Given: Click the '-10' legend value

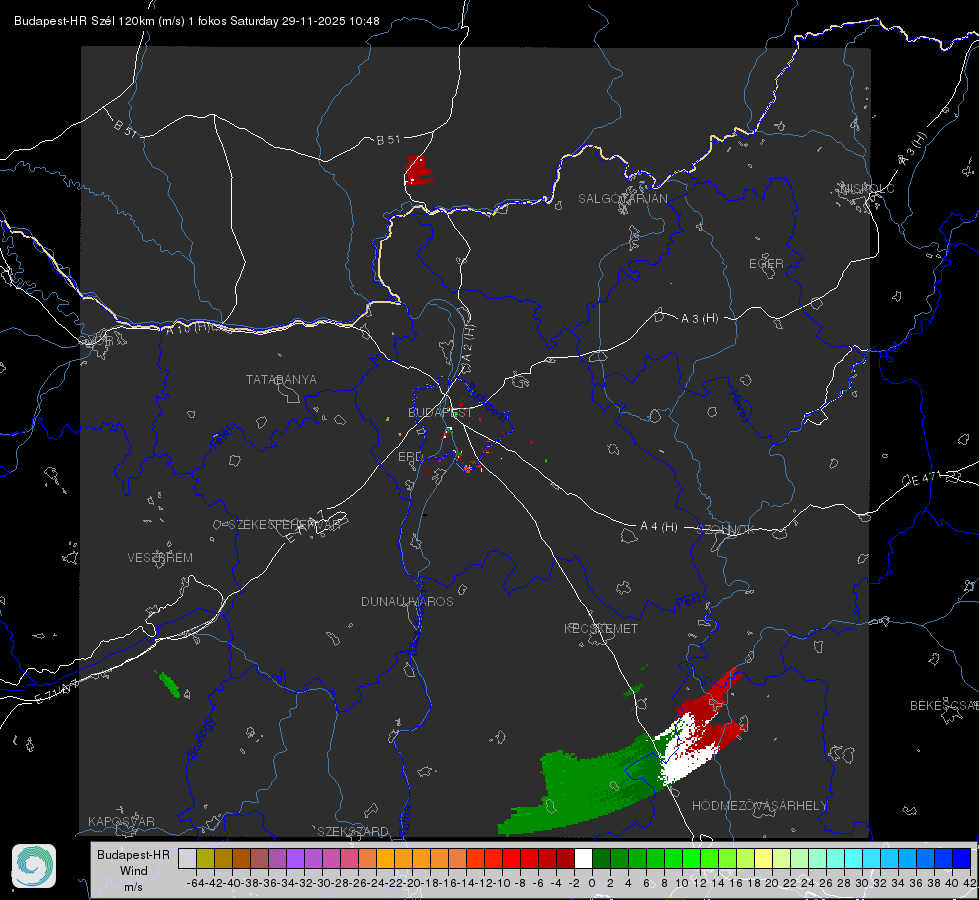Looking at the screenshot, I should [501, 883].
